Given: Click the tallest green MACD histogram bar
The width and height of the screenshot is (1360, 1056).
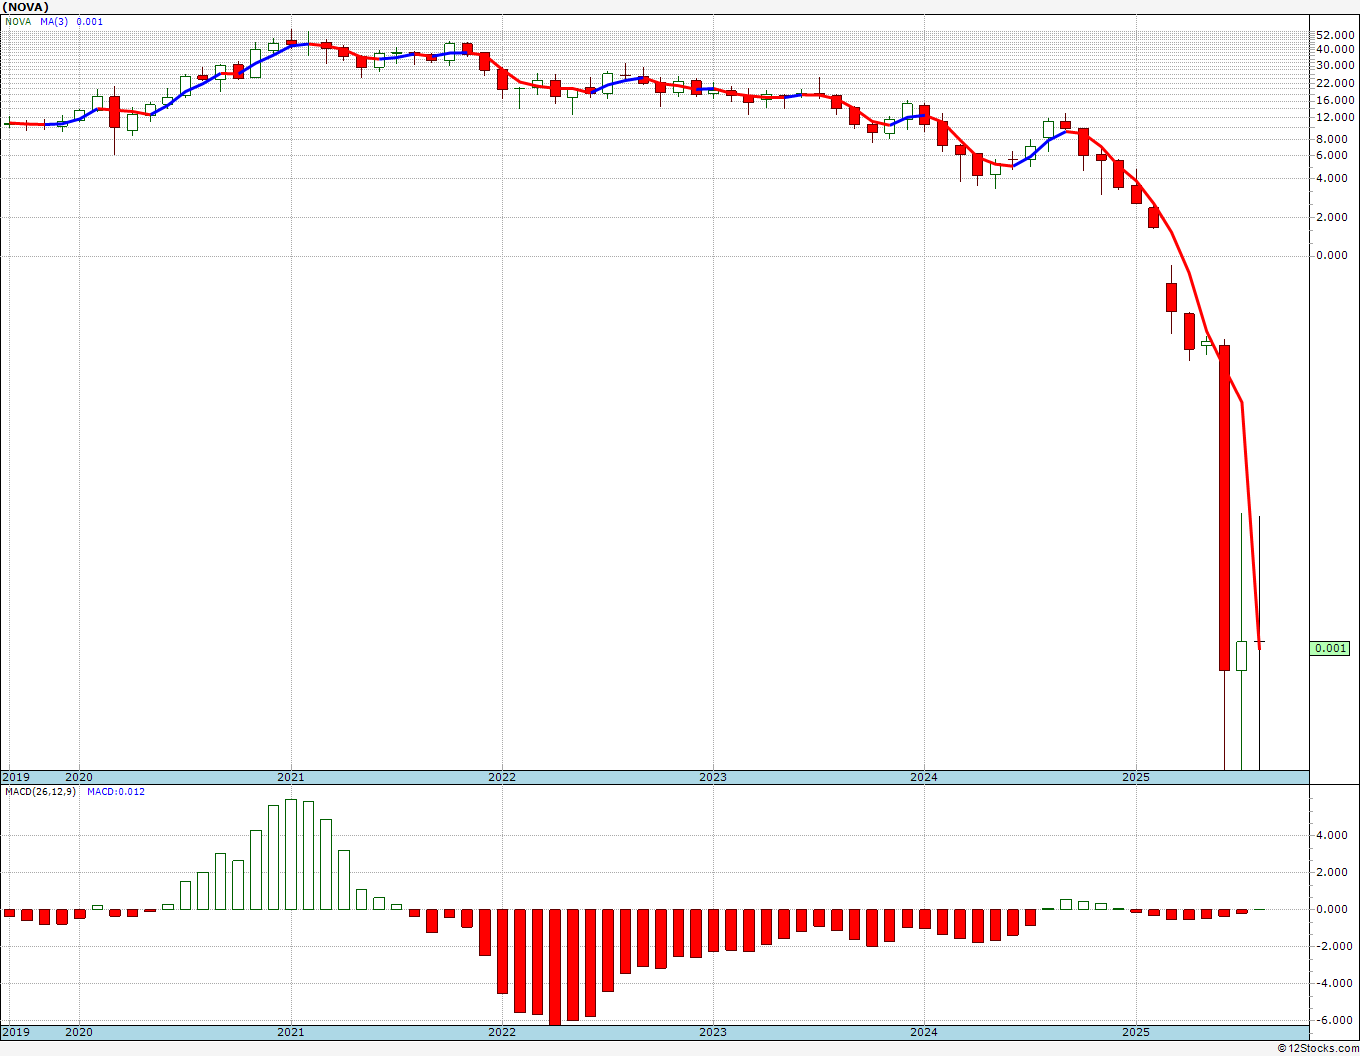Looking at the screenshot, I should pos(291,854).
